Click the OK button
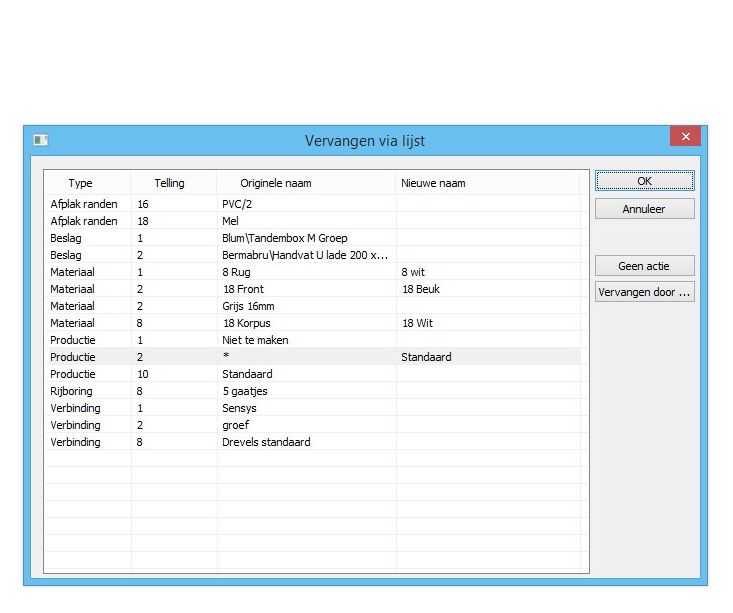The image size is (733, 613). [x=644, y=181]
